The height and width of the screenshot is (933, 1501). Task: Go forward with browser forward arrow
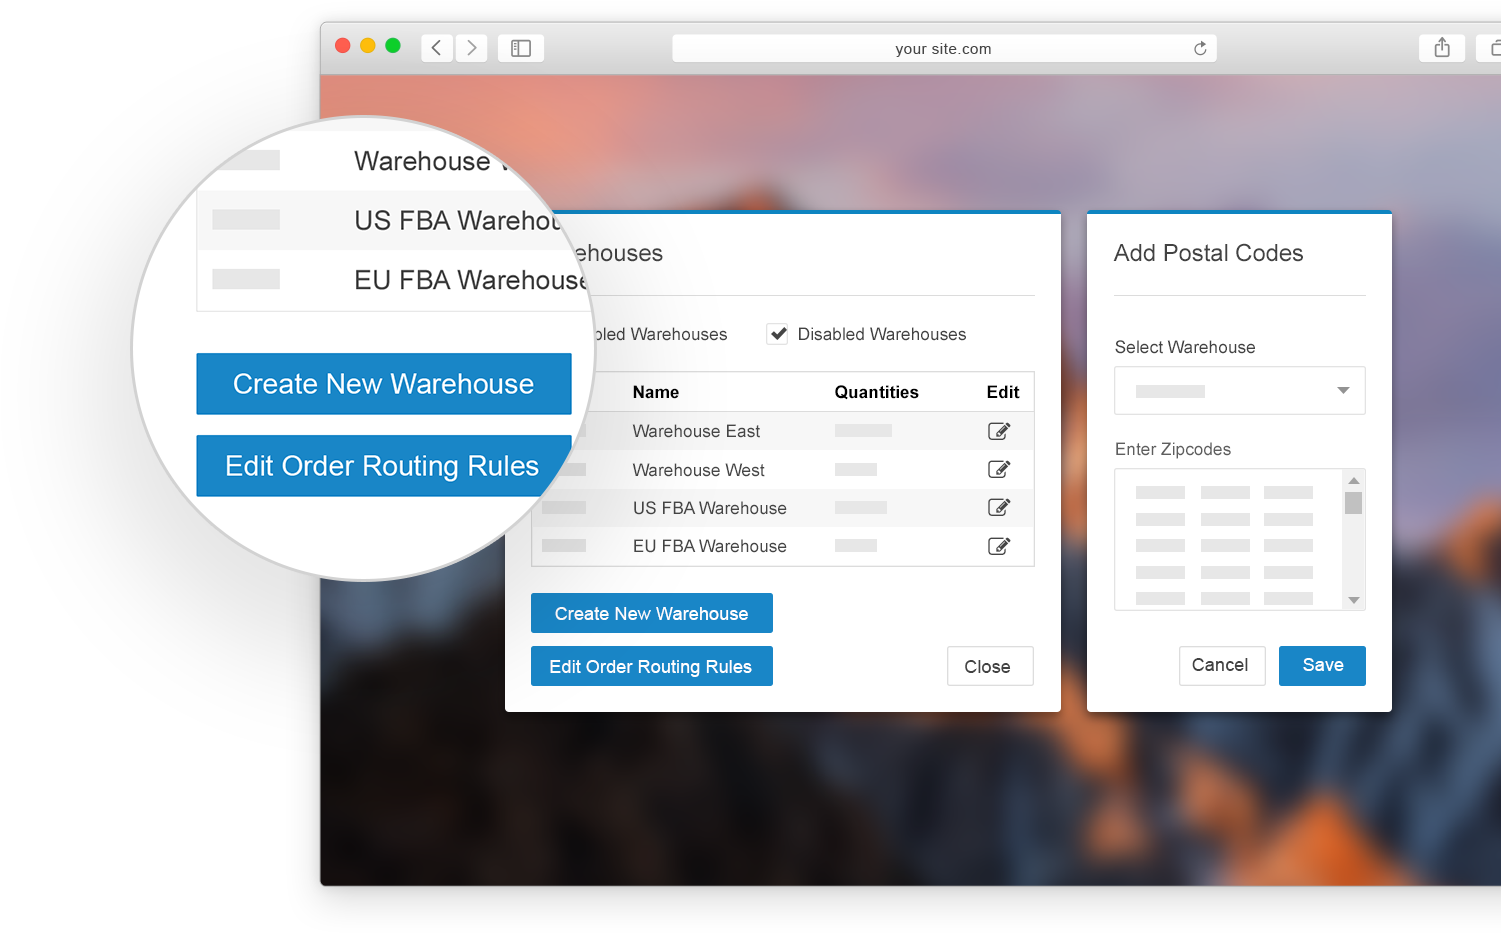472,48
